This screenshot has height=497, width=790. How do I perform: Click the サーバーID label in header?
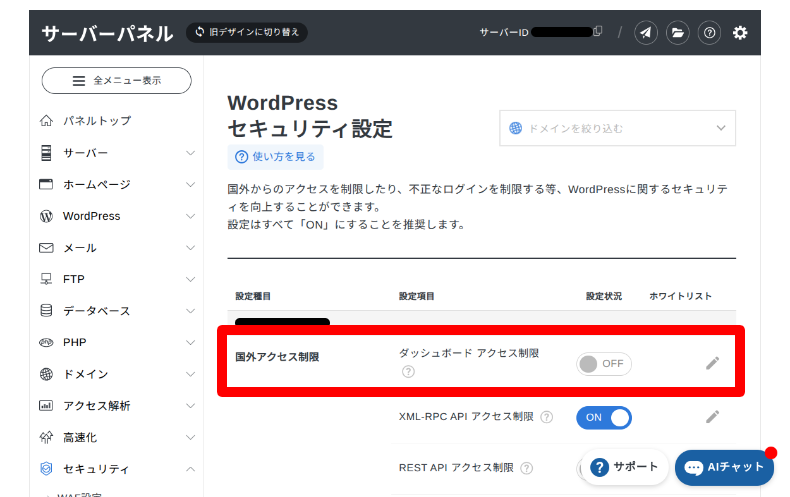coord(504,33)
